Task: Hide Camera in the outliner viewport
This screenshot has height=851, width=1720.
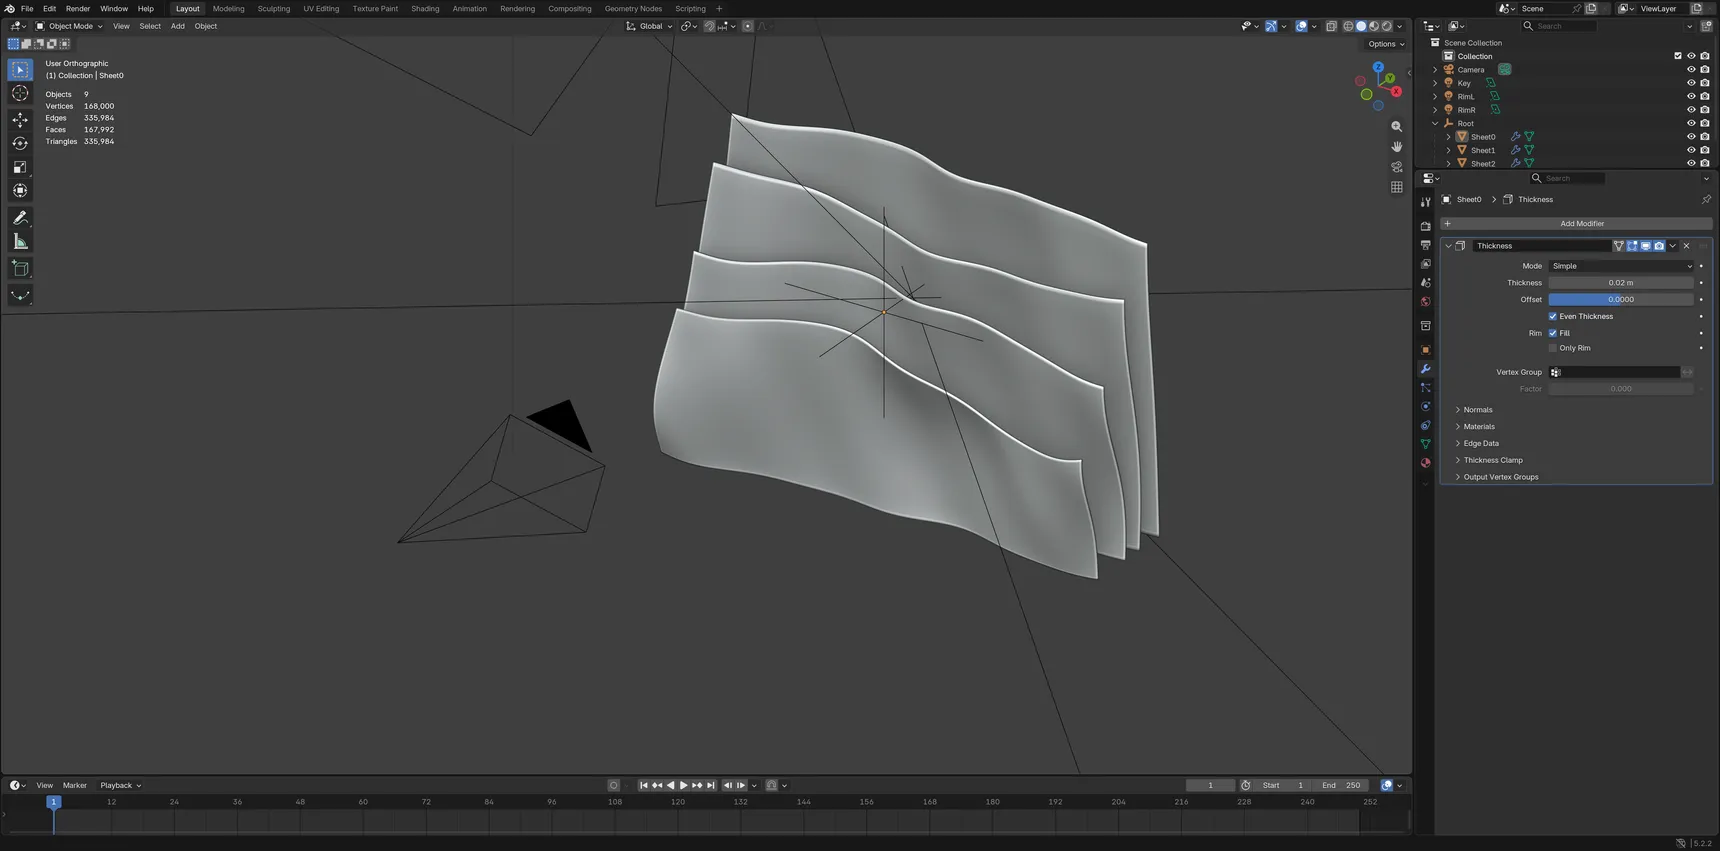Action: tap(1691, 70)
